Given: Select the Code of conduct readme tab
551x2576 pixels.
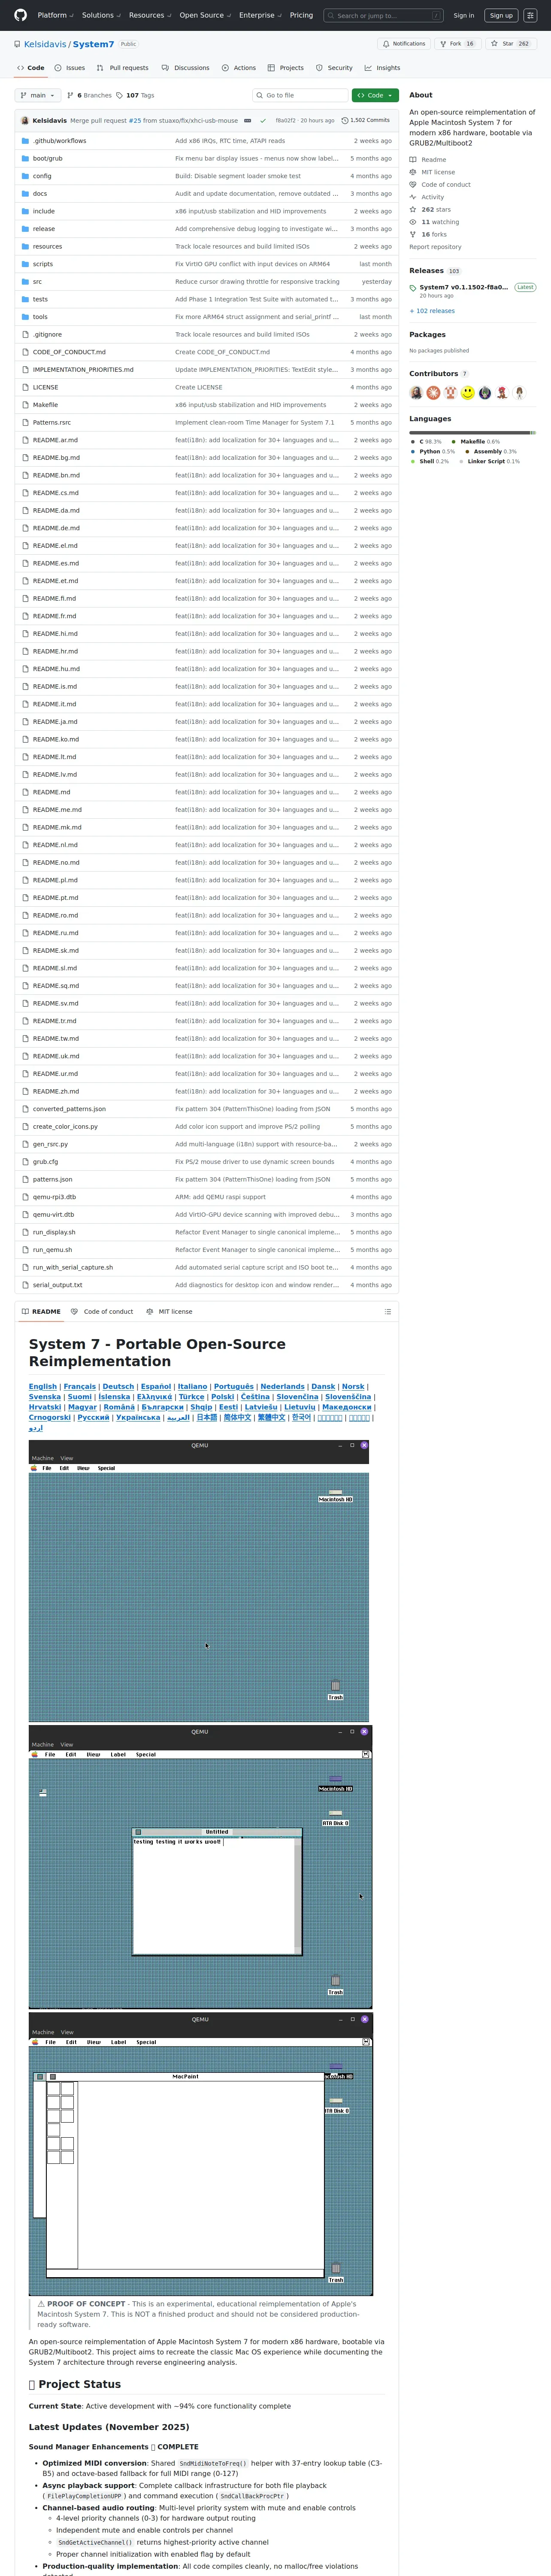Looking at the screenshot, I should click(102, 1311).
